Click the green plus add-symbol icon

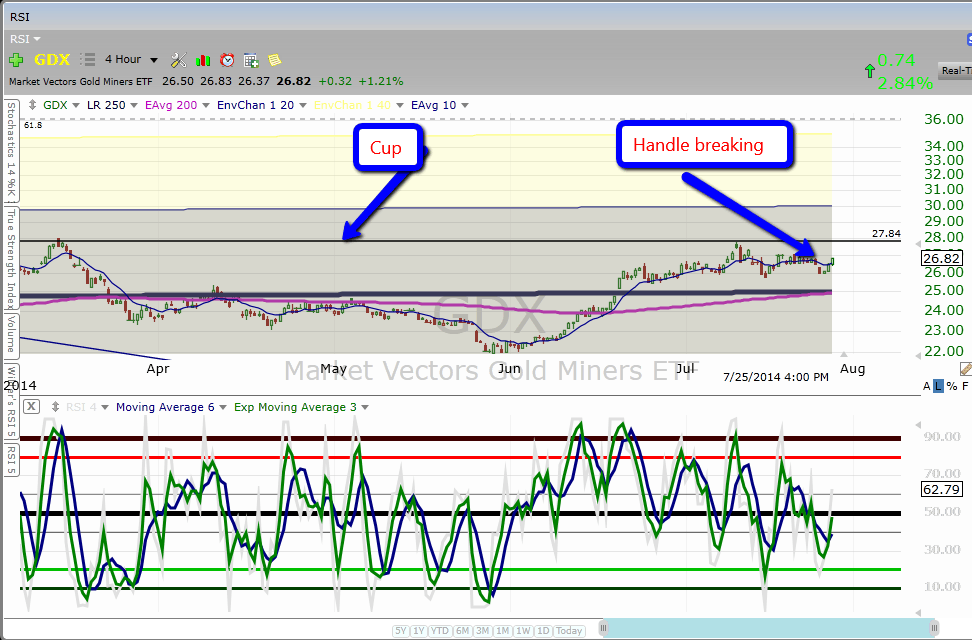(16, 60)
